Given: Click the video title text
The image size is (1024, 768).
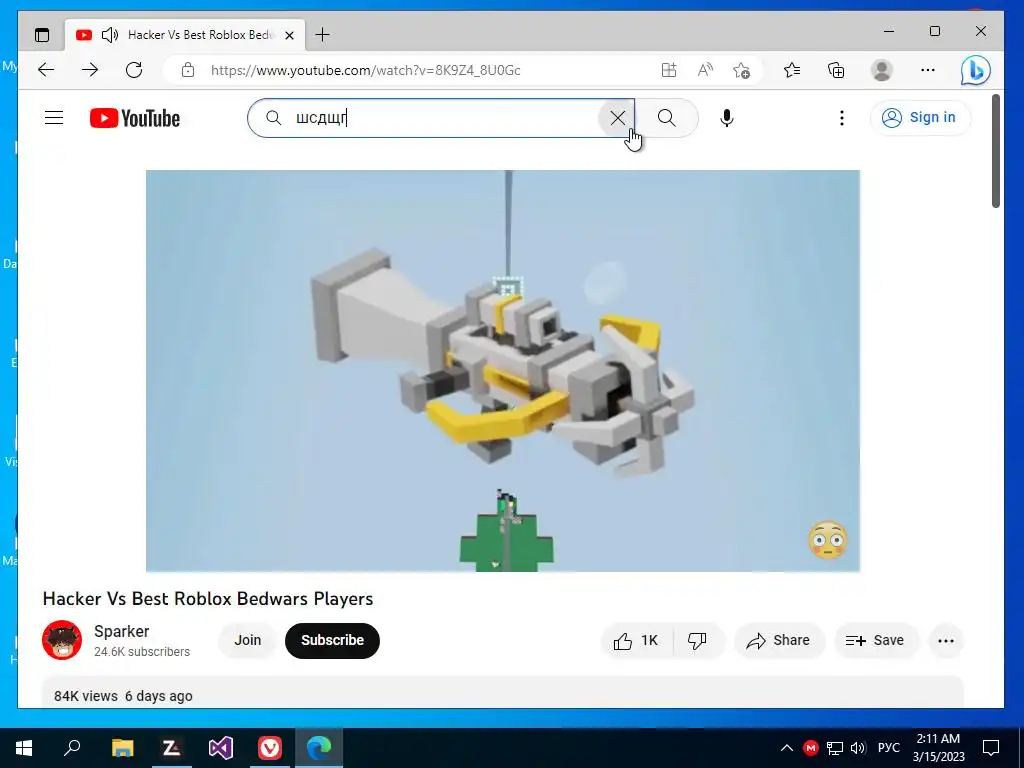Looking at the screenshot, I should (208, 599).
